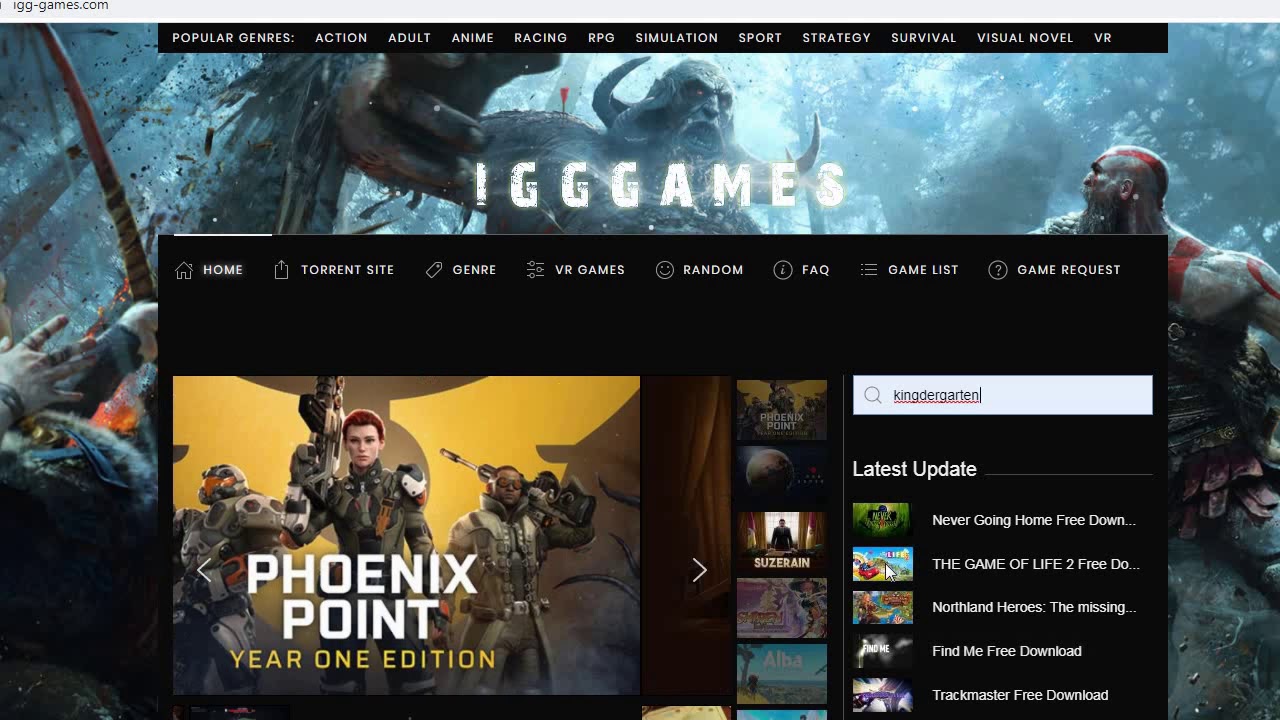Screen dimensions: 1280x720
Task: Click the Home house icon
Action: click(x=184, y=270)
